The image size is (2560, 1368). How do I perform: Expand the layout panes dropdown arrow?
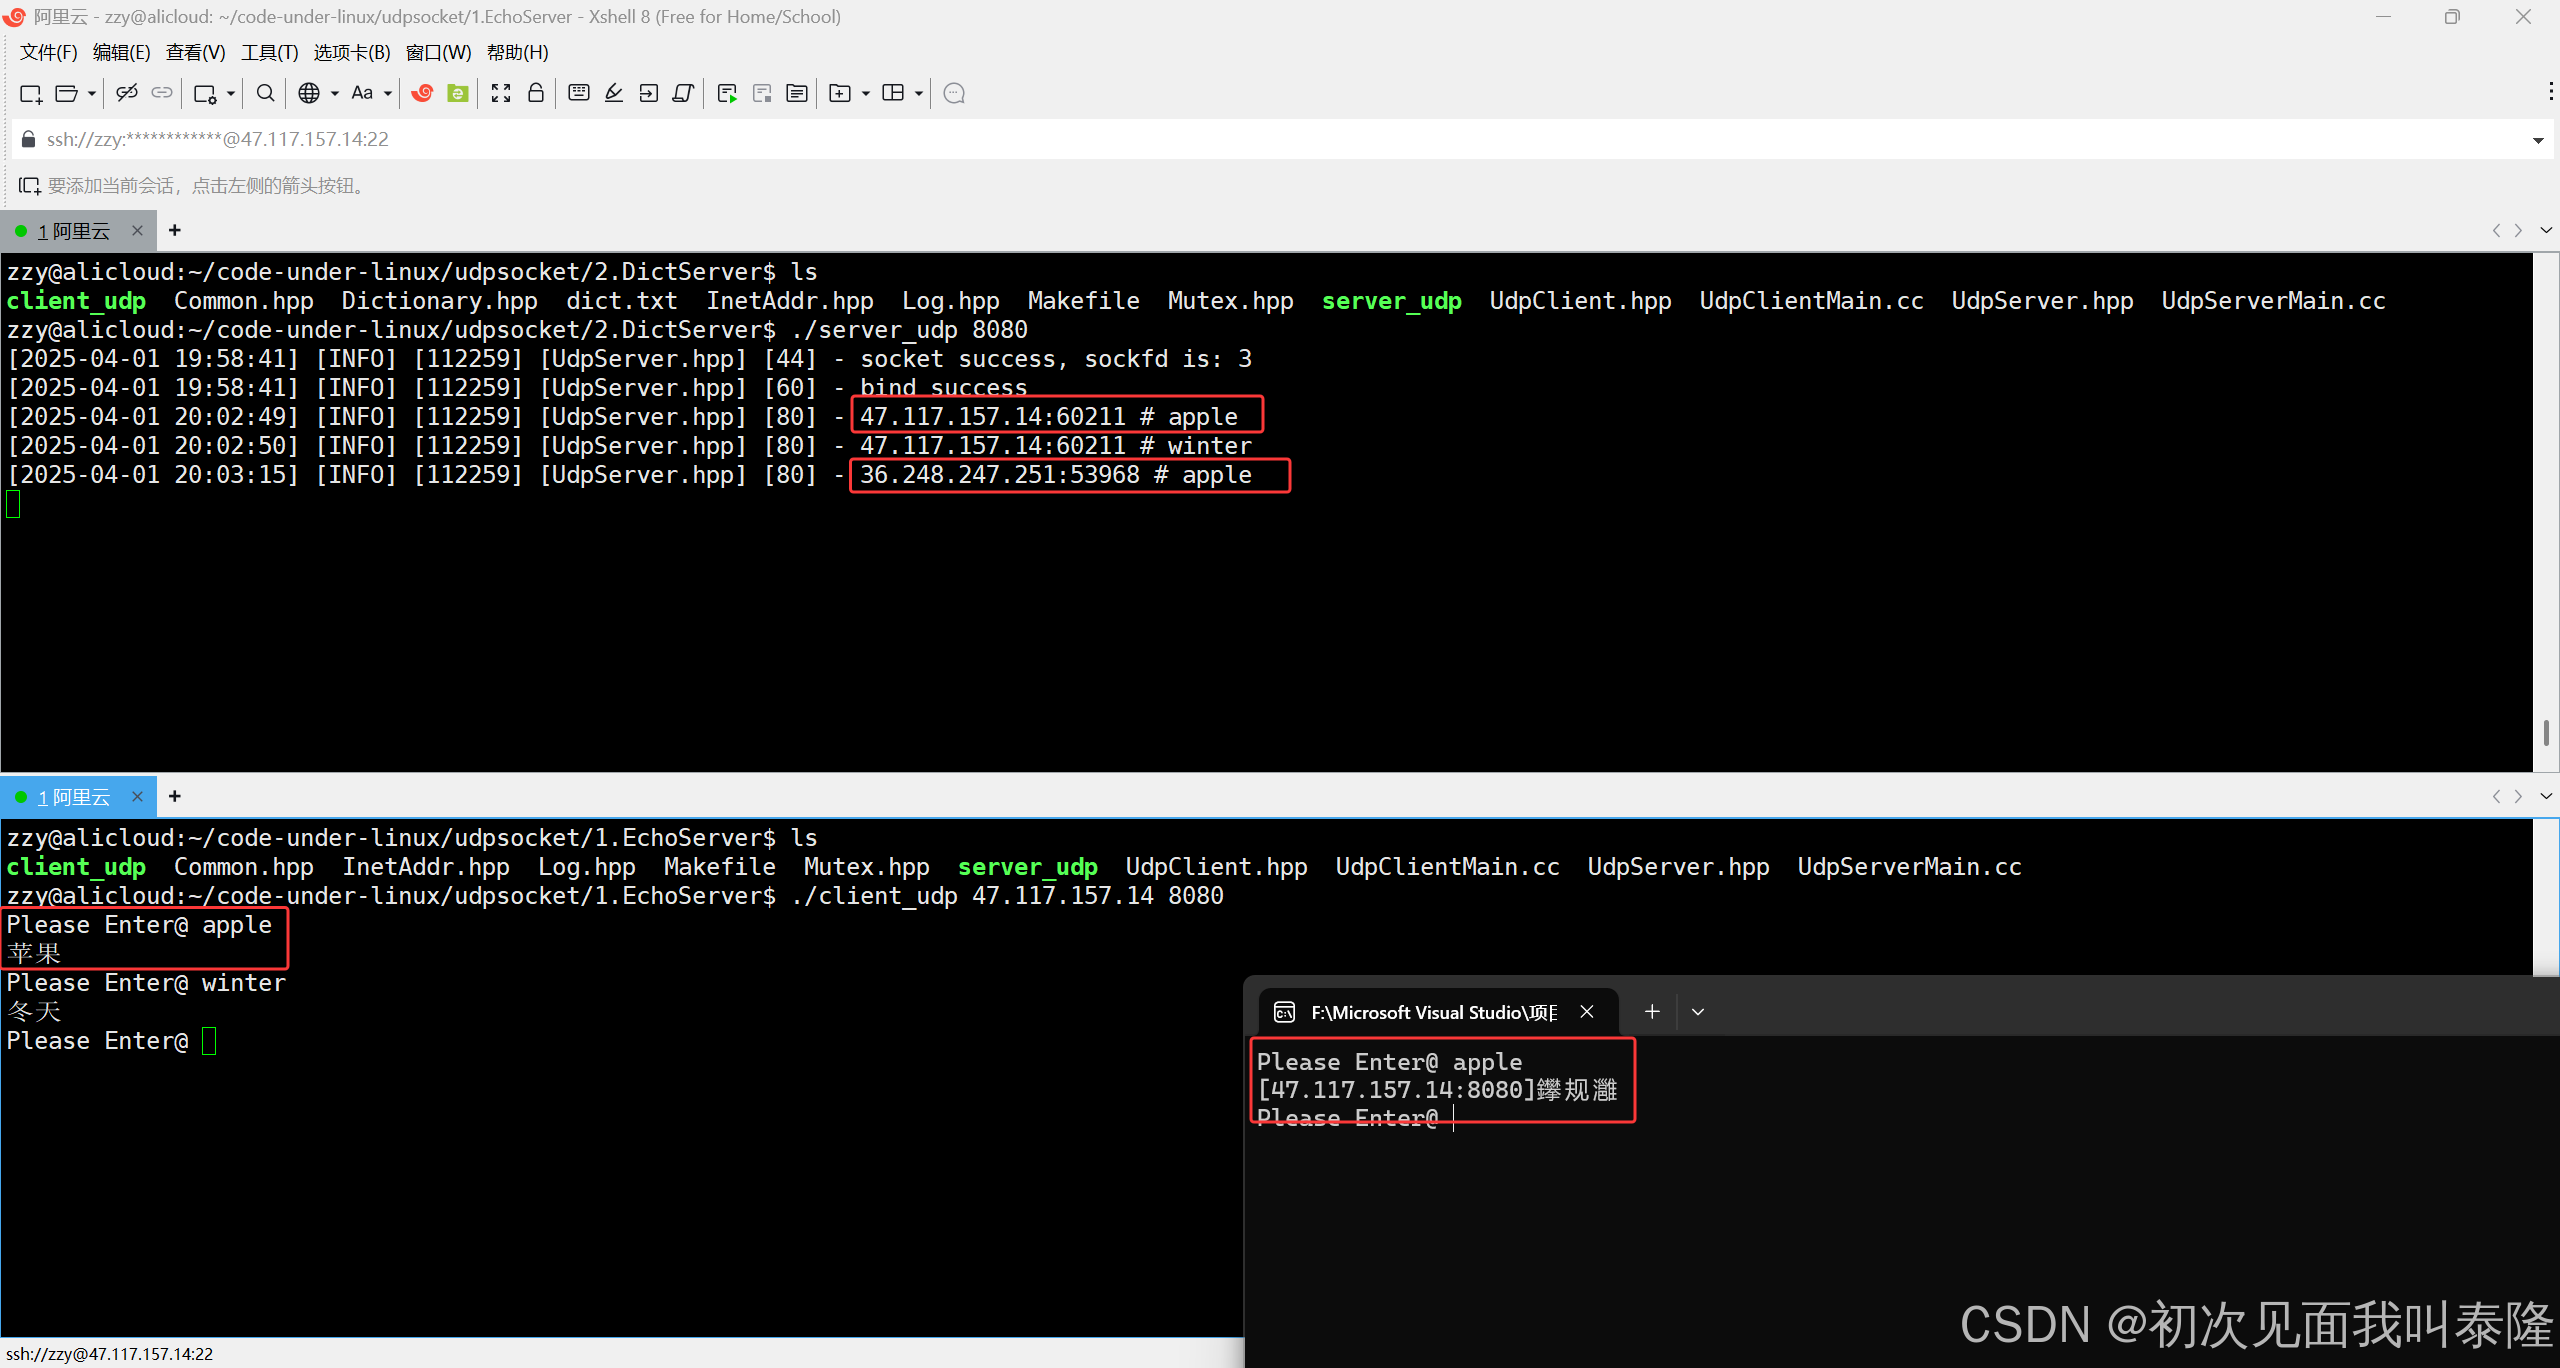[919, 94]
